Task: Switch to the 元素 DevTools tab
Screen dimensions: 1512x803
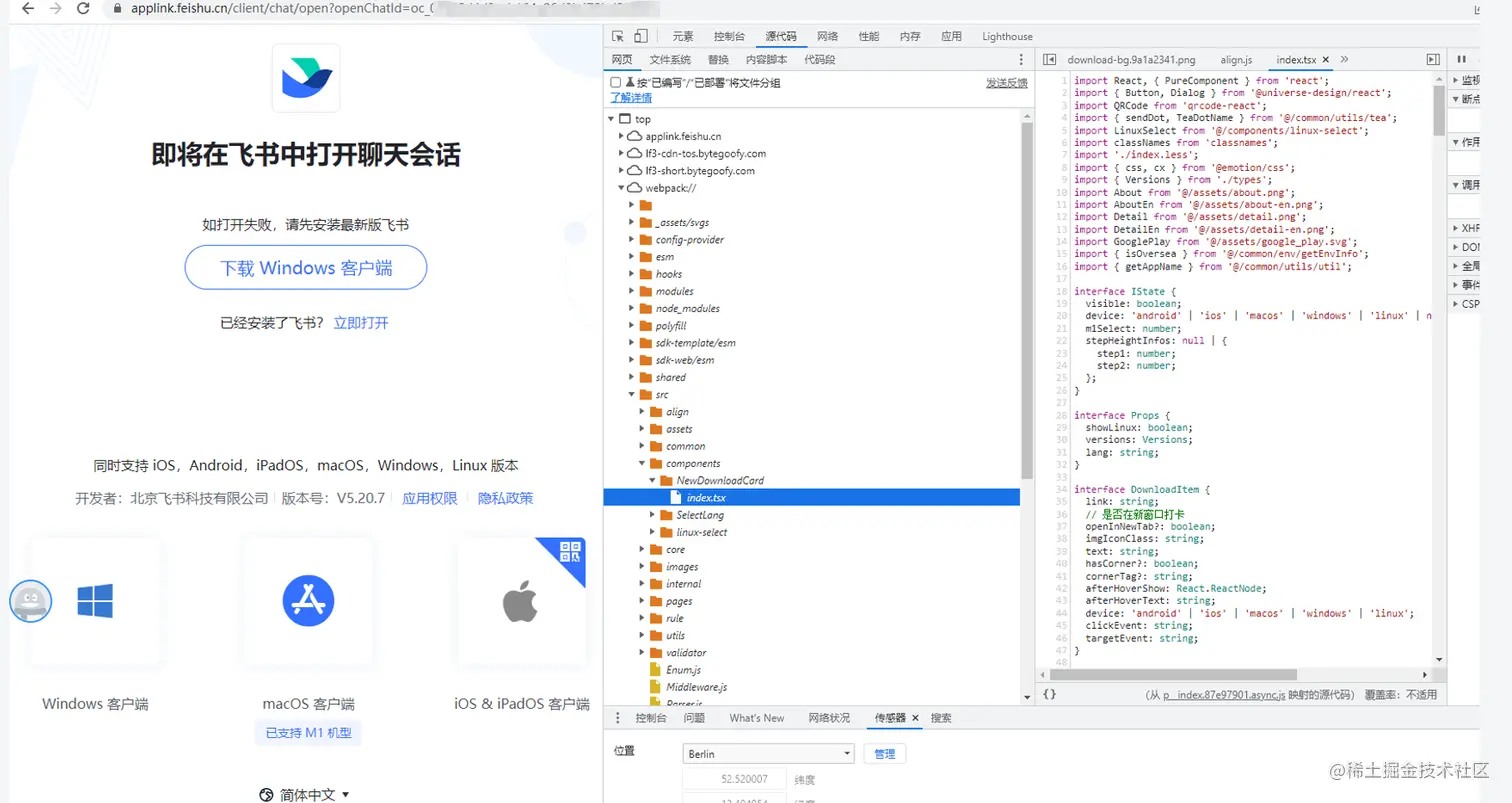Action: click(685, 37)
